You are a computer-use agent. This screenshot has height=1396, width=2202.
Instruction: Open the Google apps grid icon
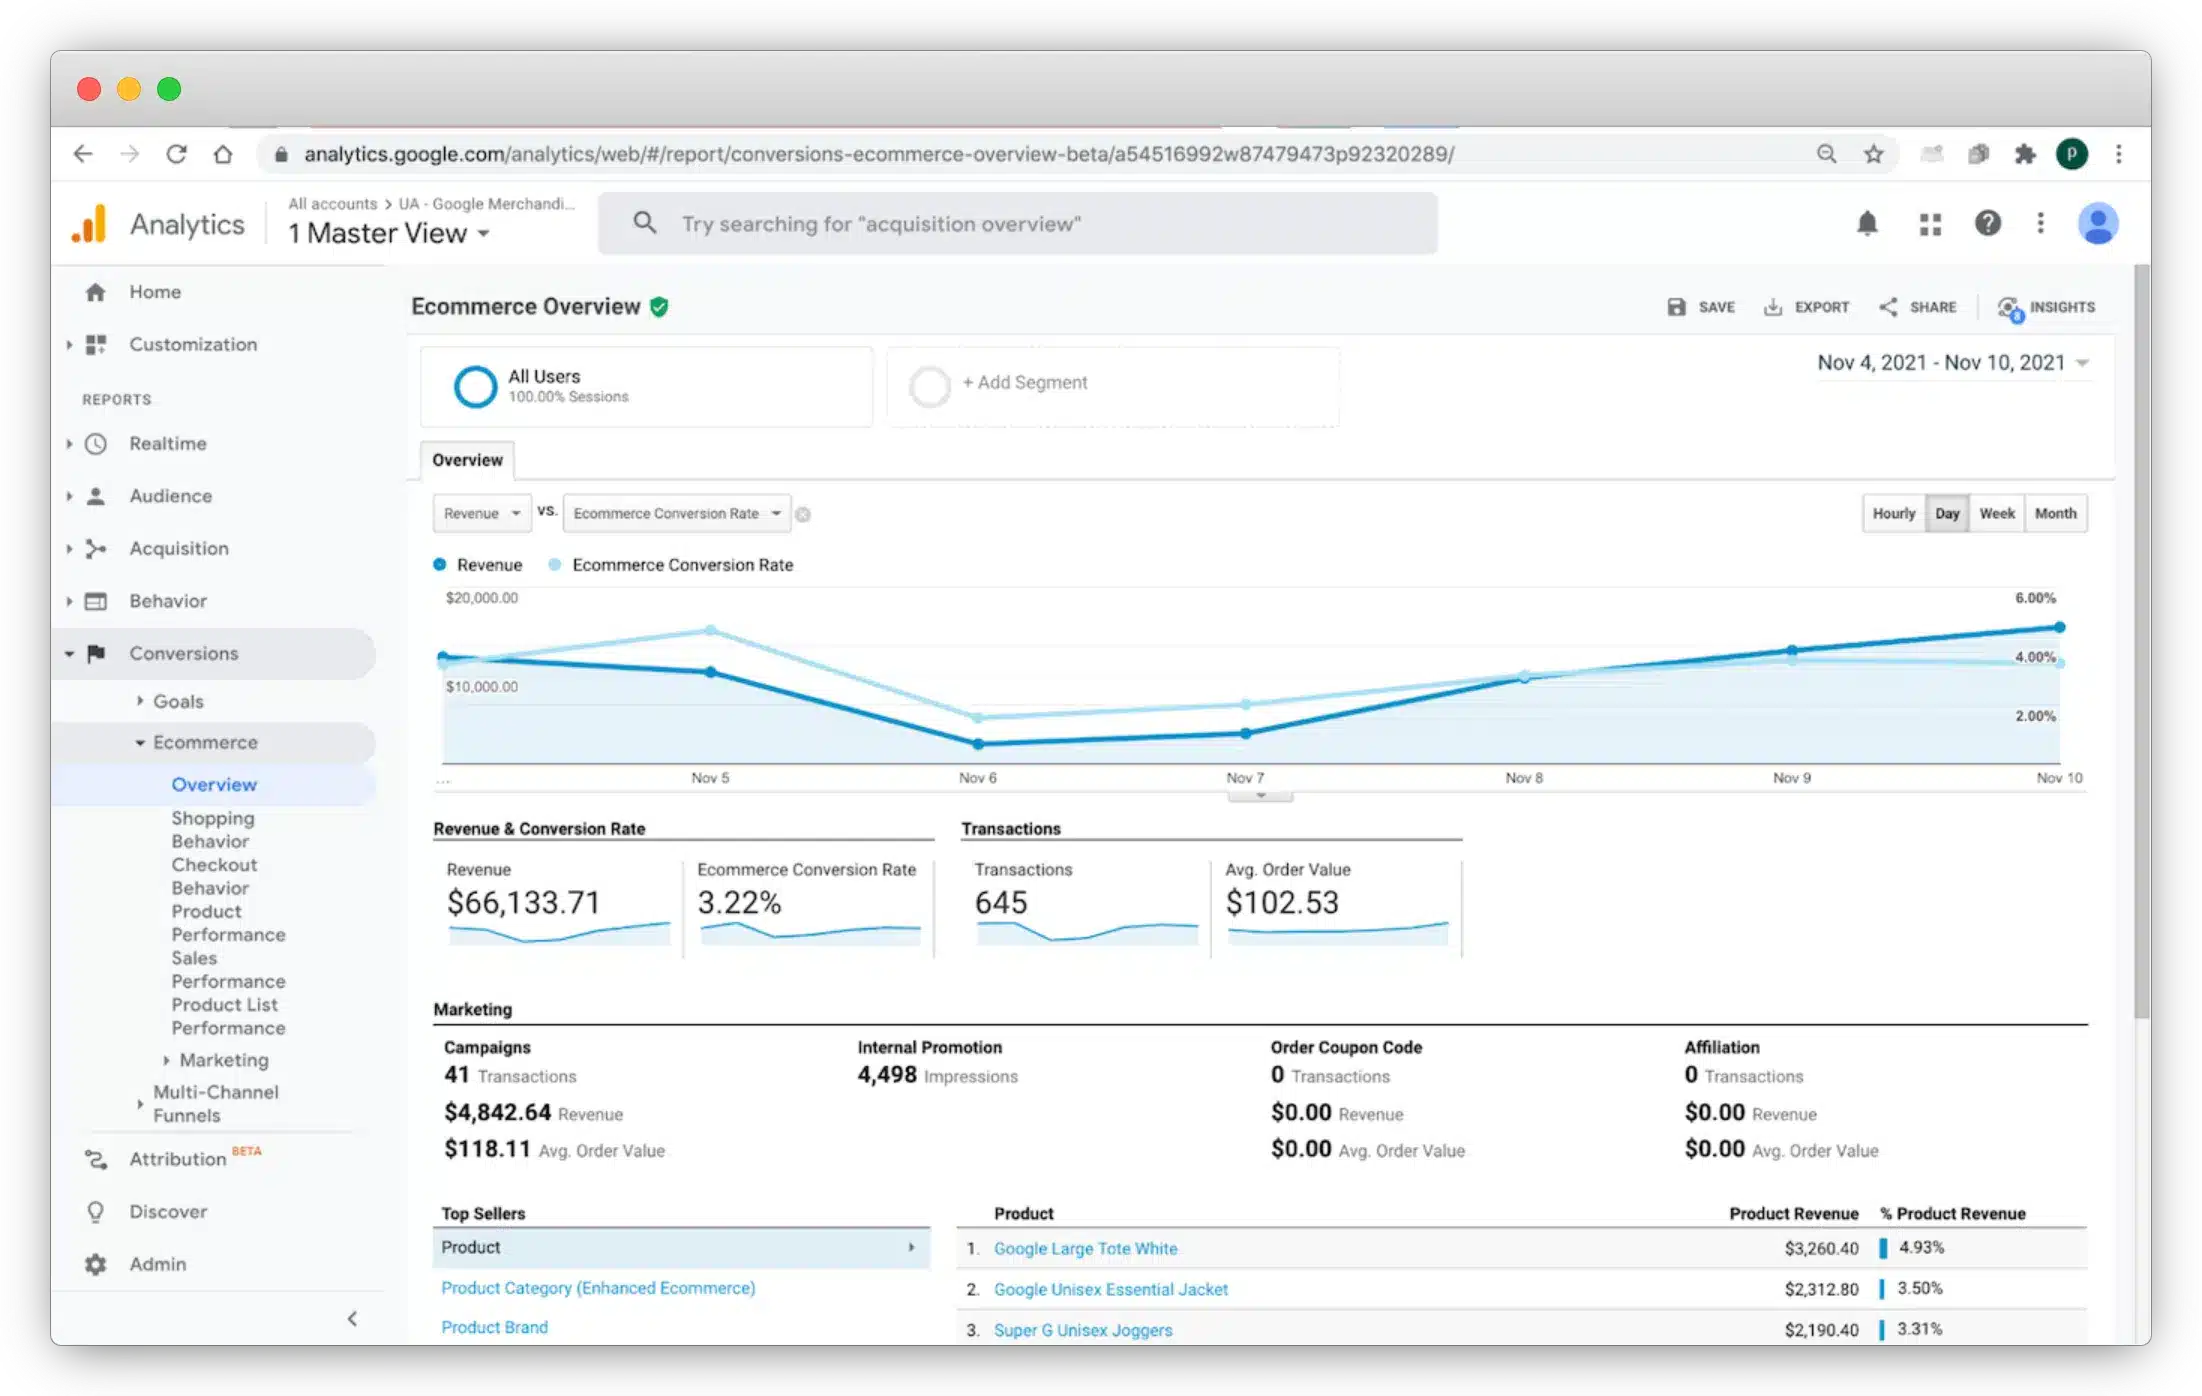point(1930,224)
